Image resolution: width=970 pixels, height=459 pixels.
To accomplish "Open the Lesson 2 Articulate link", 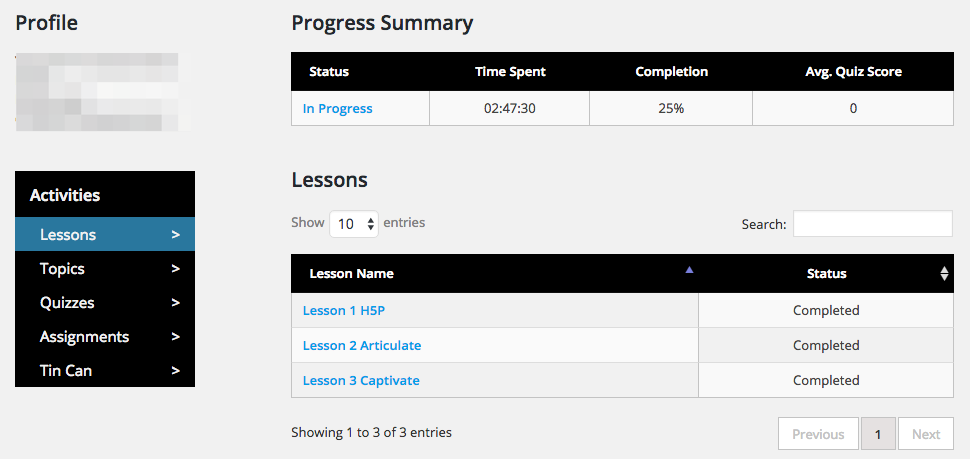I will (362, 346).
